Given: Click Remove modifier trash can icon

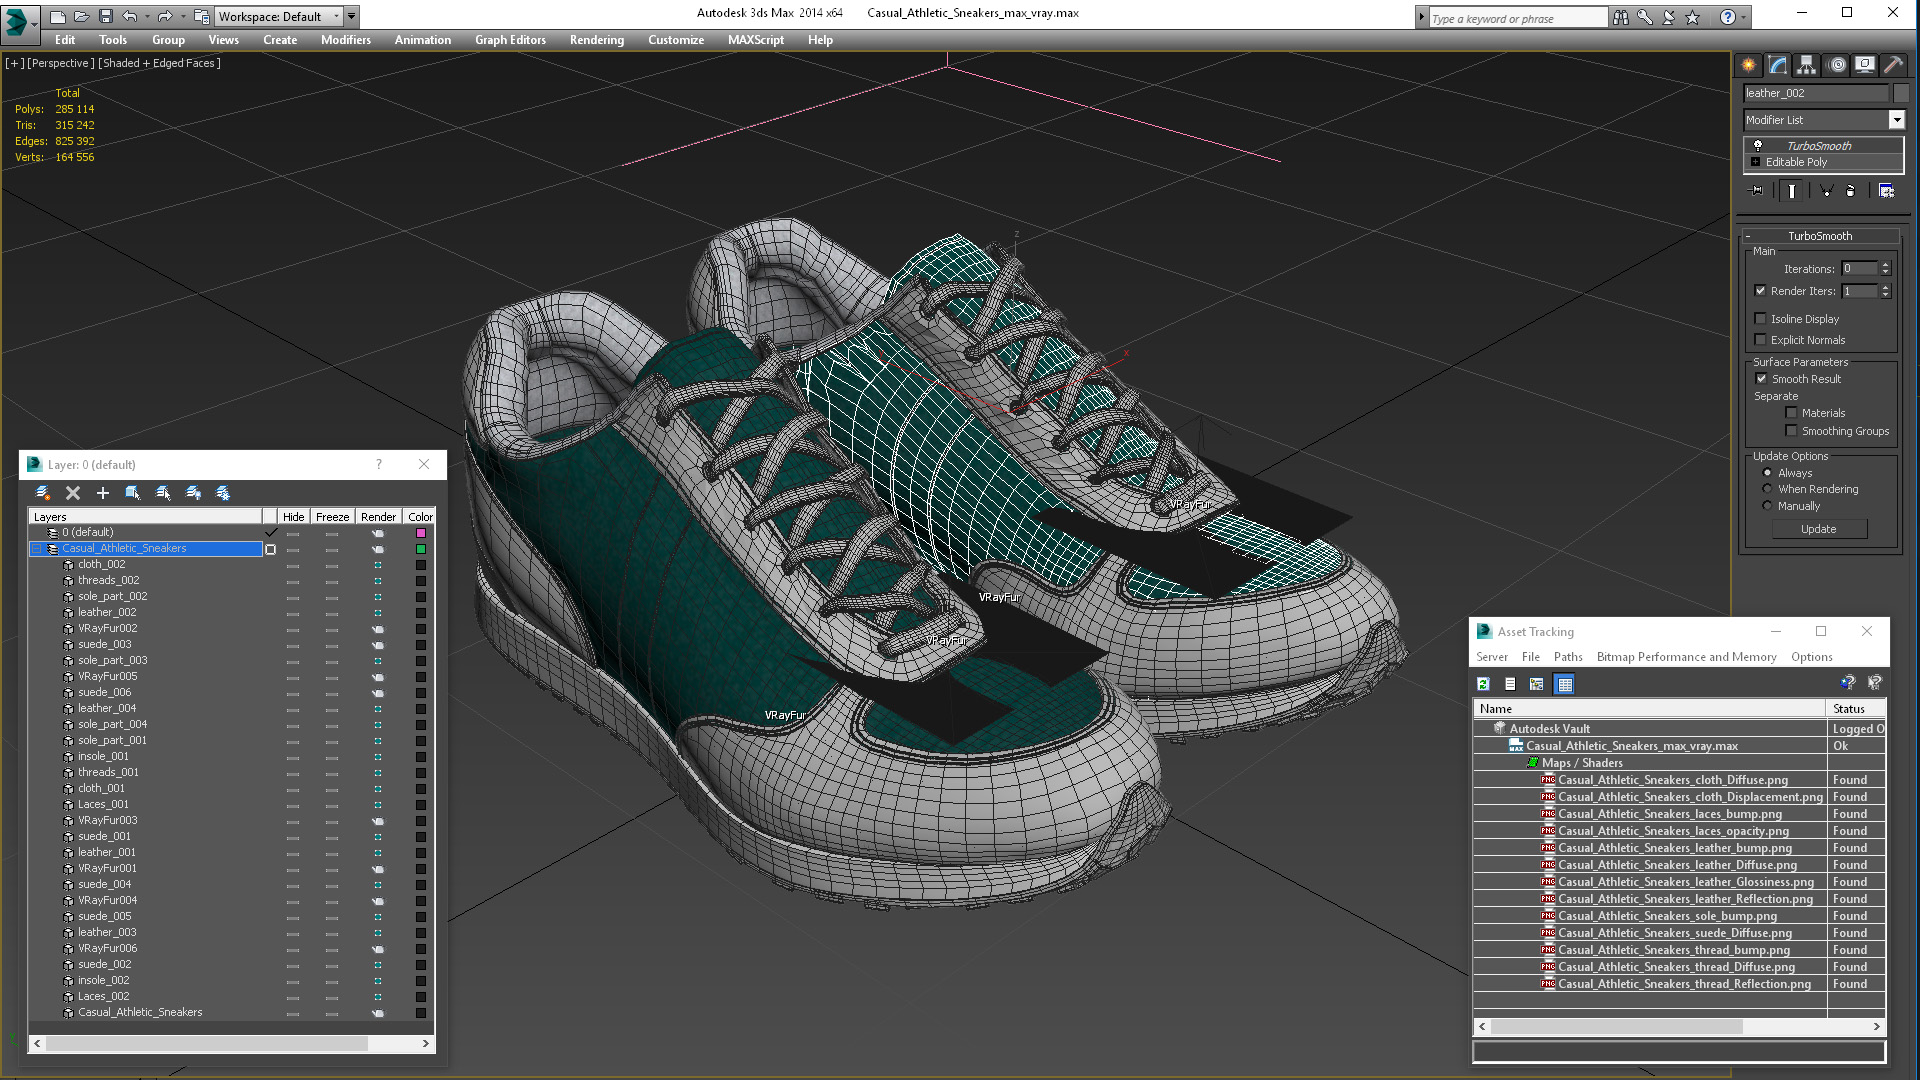Looking at the screenshot, I should pyautogui.click(x=1850, y=191).
